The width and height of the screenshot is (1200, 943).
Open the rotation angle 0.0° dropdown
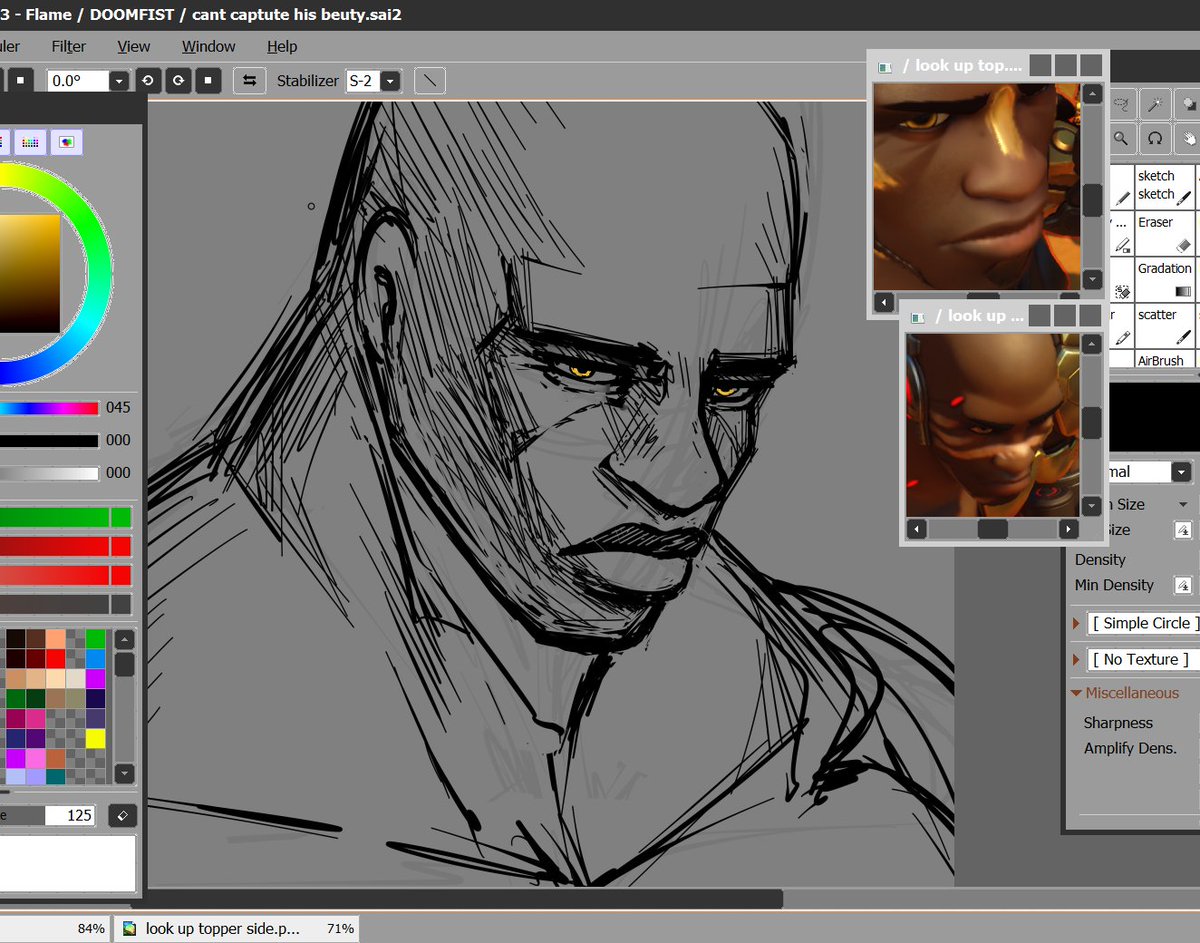pos(120,81)
